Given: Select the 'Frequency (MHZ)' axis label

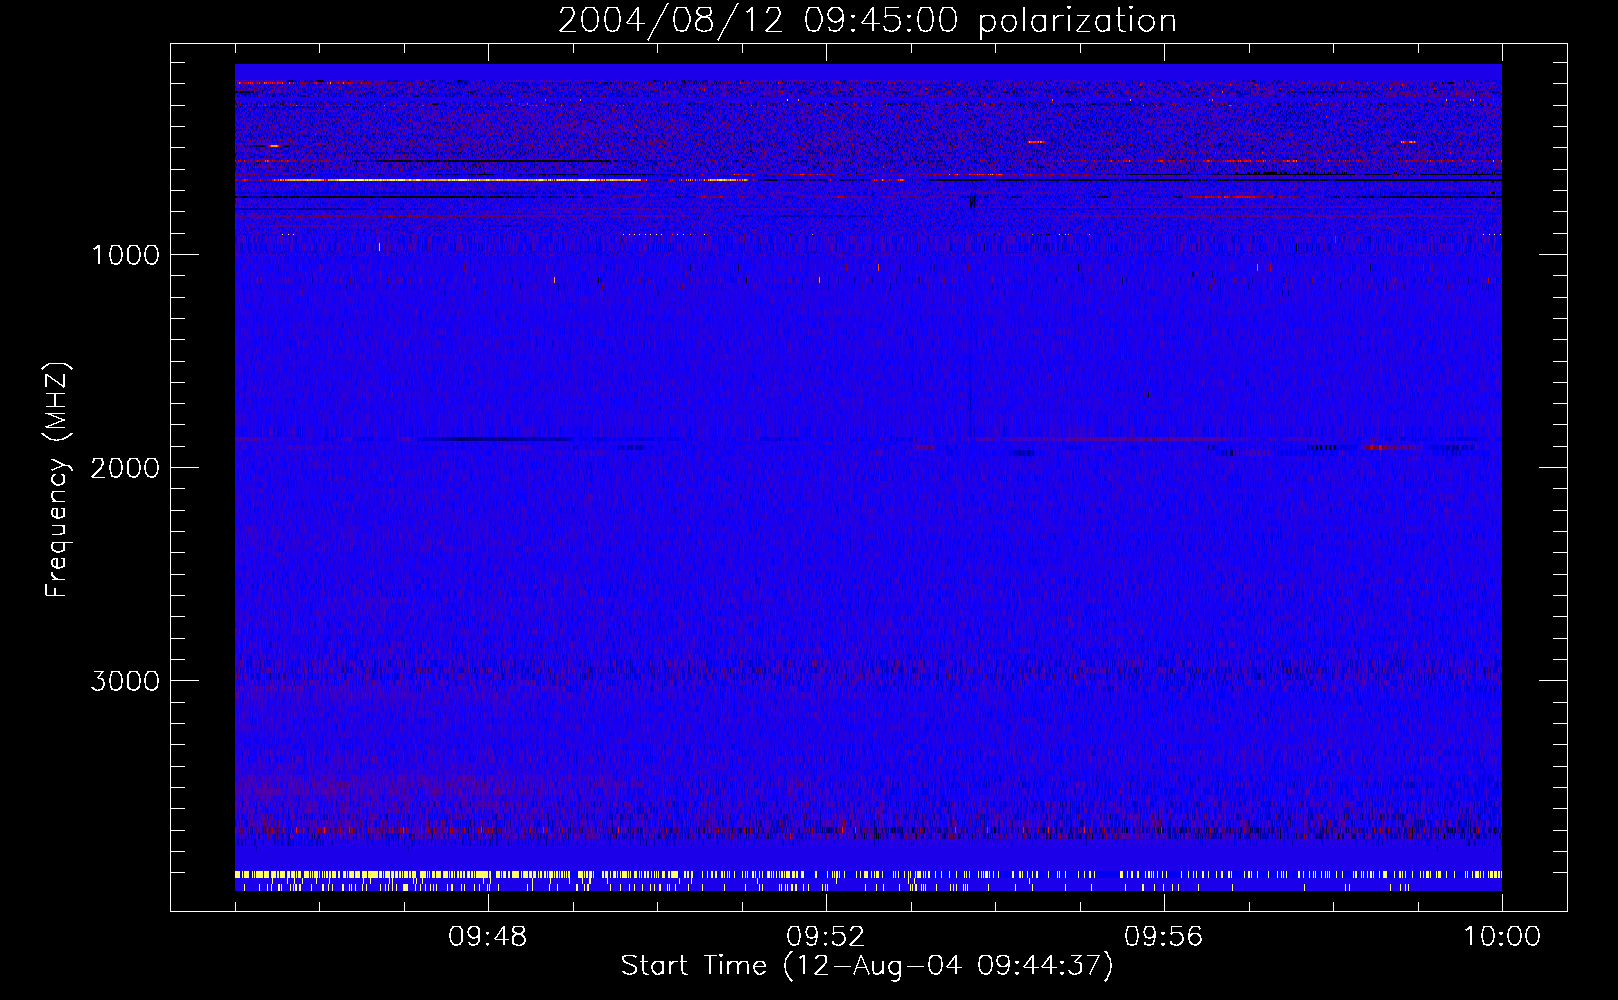Looking at the screenshot, I should (x=58, y=480).
